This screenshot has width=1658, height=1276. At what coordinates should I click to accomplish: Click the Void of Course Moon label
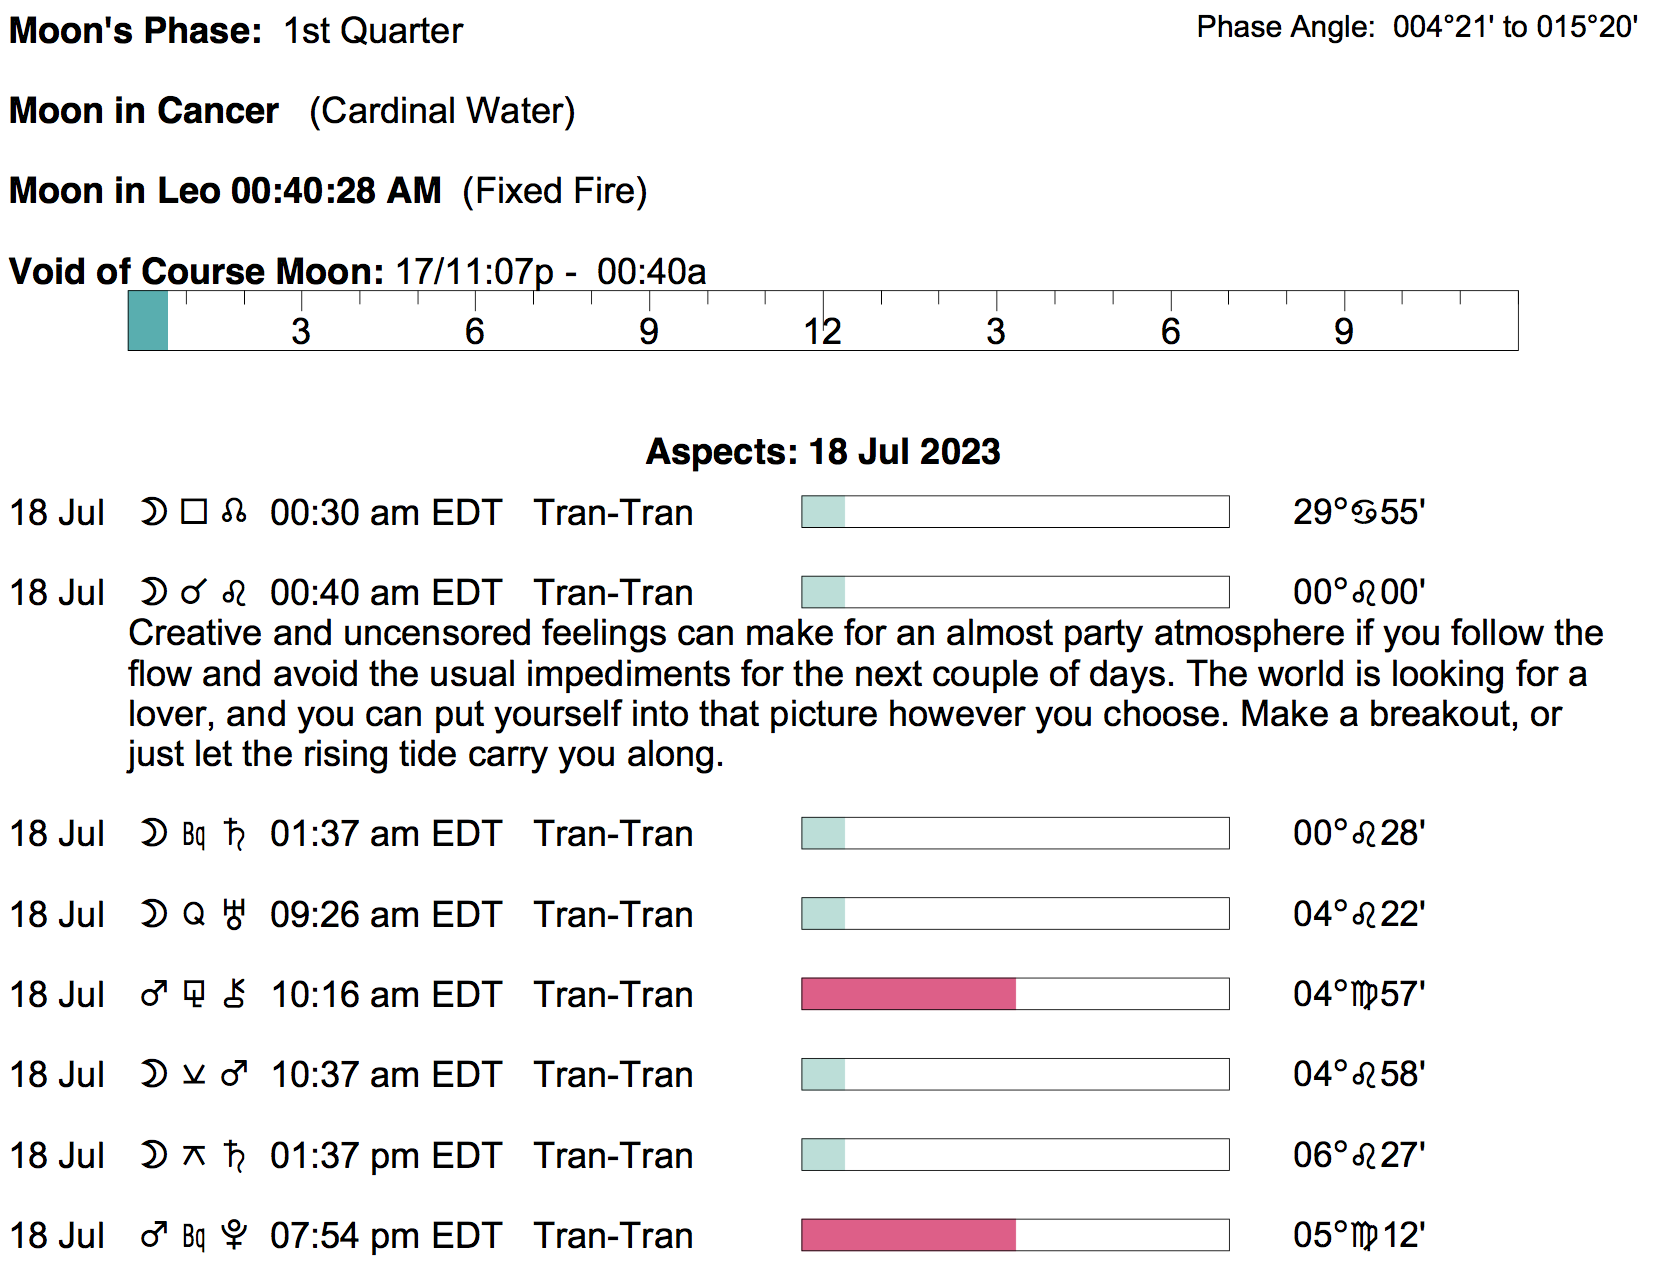[196, 272]
